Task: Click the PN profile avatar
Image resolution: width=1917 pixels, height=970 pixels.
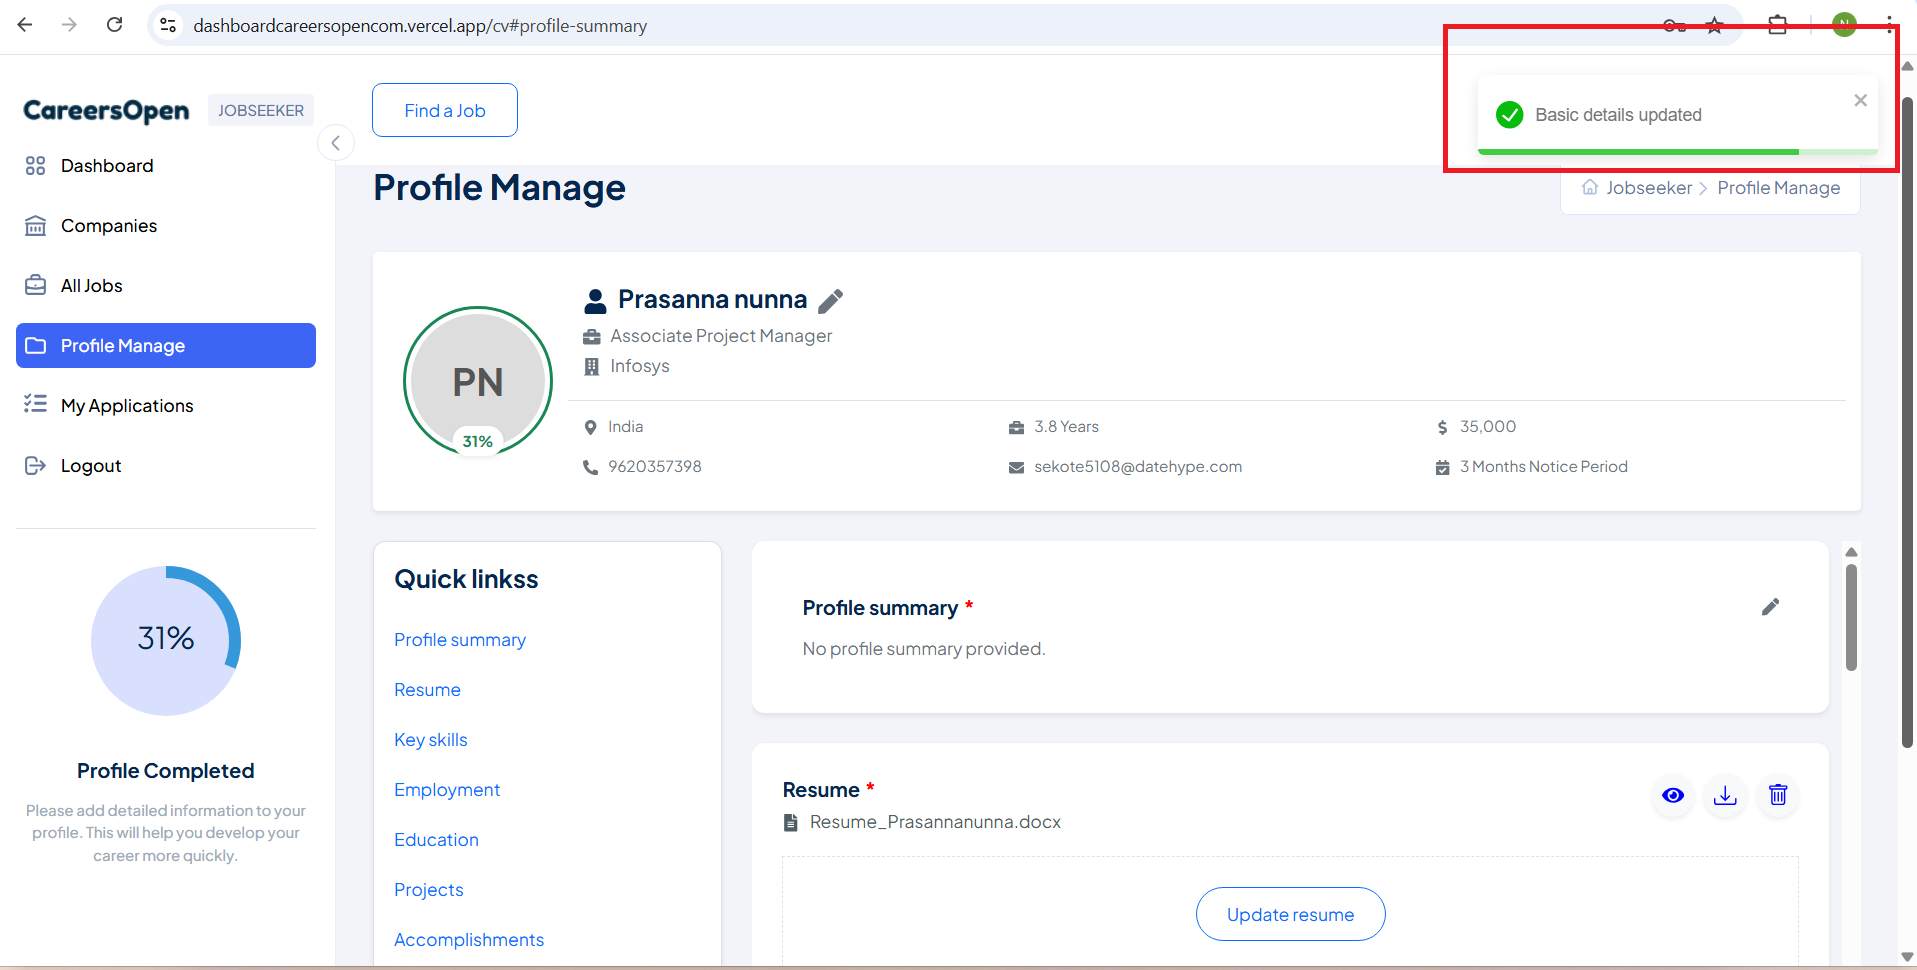Action: click(478, 381)
